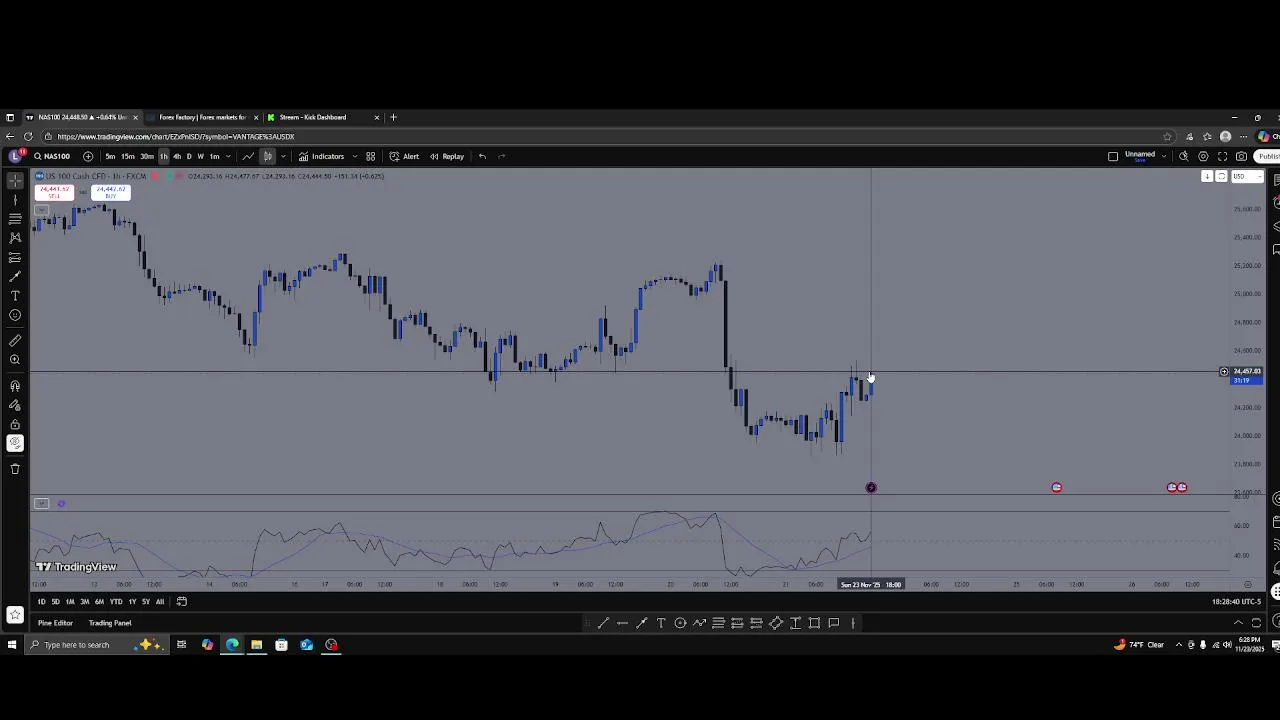Click the line chart style icon
This screenshot has height=720, width=1280.
(x=248, y=156)
